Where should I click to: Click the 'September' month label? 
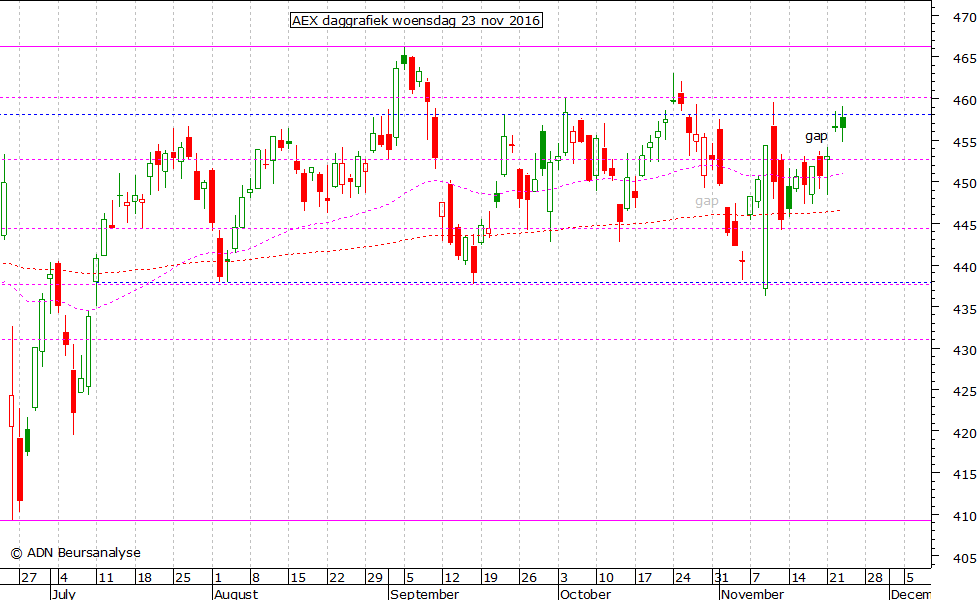tap(425, 594)
